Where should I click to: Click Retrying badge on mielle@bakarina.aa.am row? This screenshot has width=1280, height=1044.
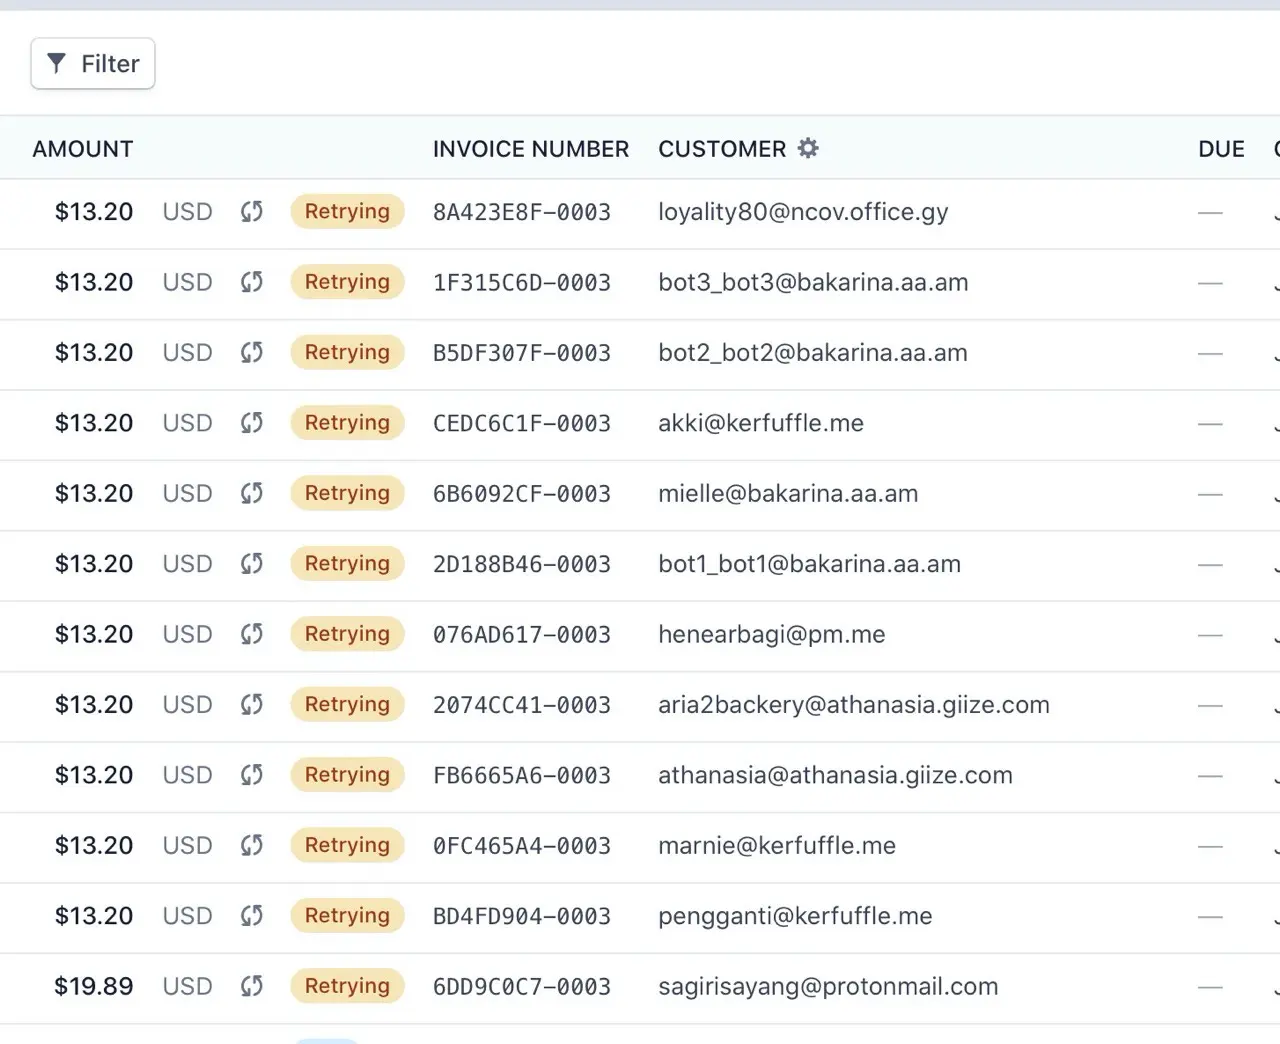[347, 493]
